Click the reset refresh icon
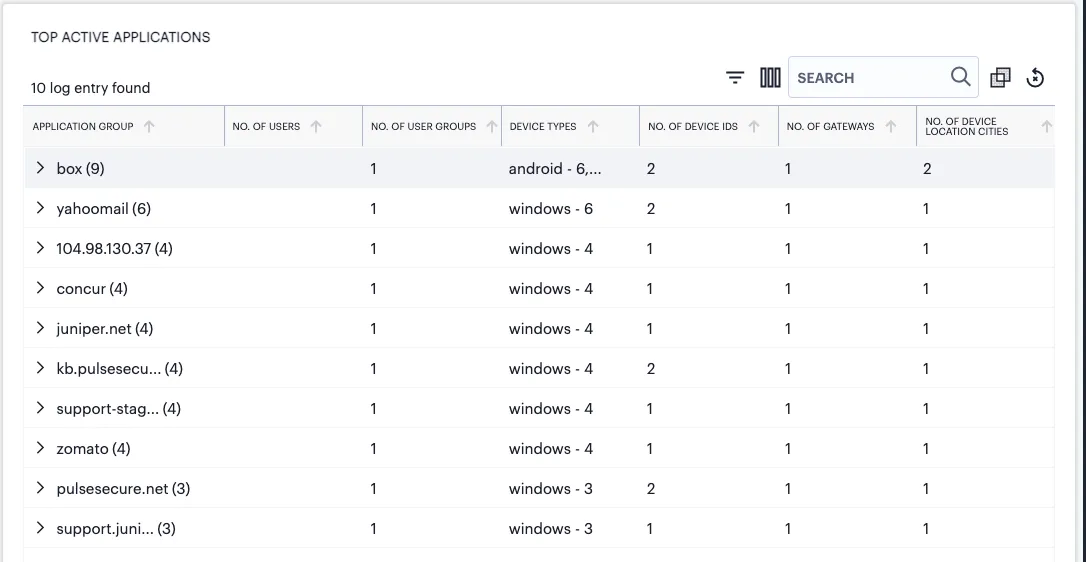1086x562 pixels. [1035, 78]
